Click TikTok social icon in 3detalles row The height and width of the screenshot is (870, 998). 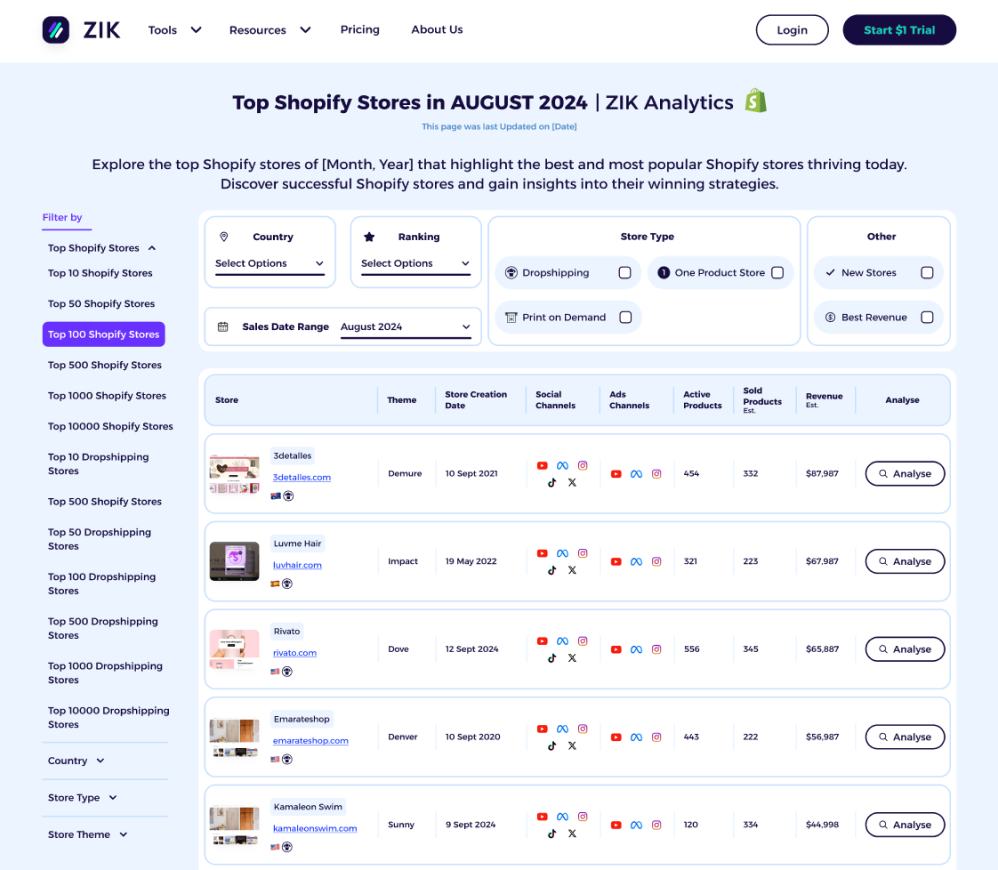pos(552,482)
